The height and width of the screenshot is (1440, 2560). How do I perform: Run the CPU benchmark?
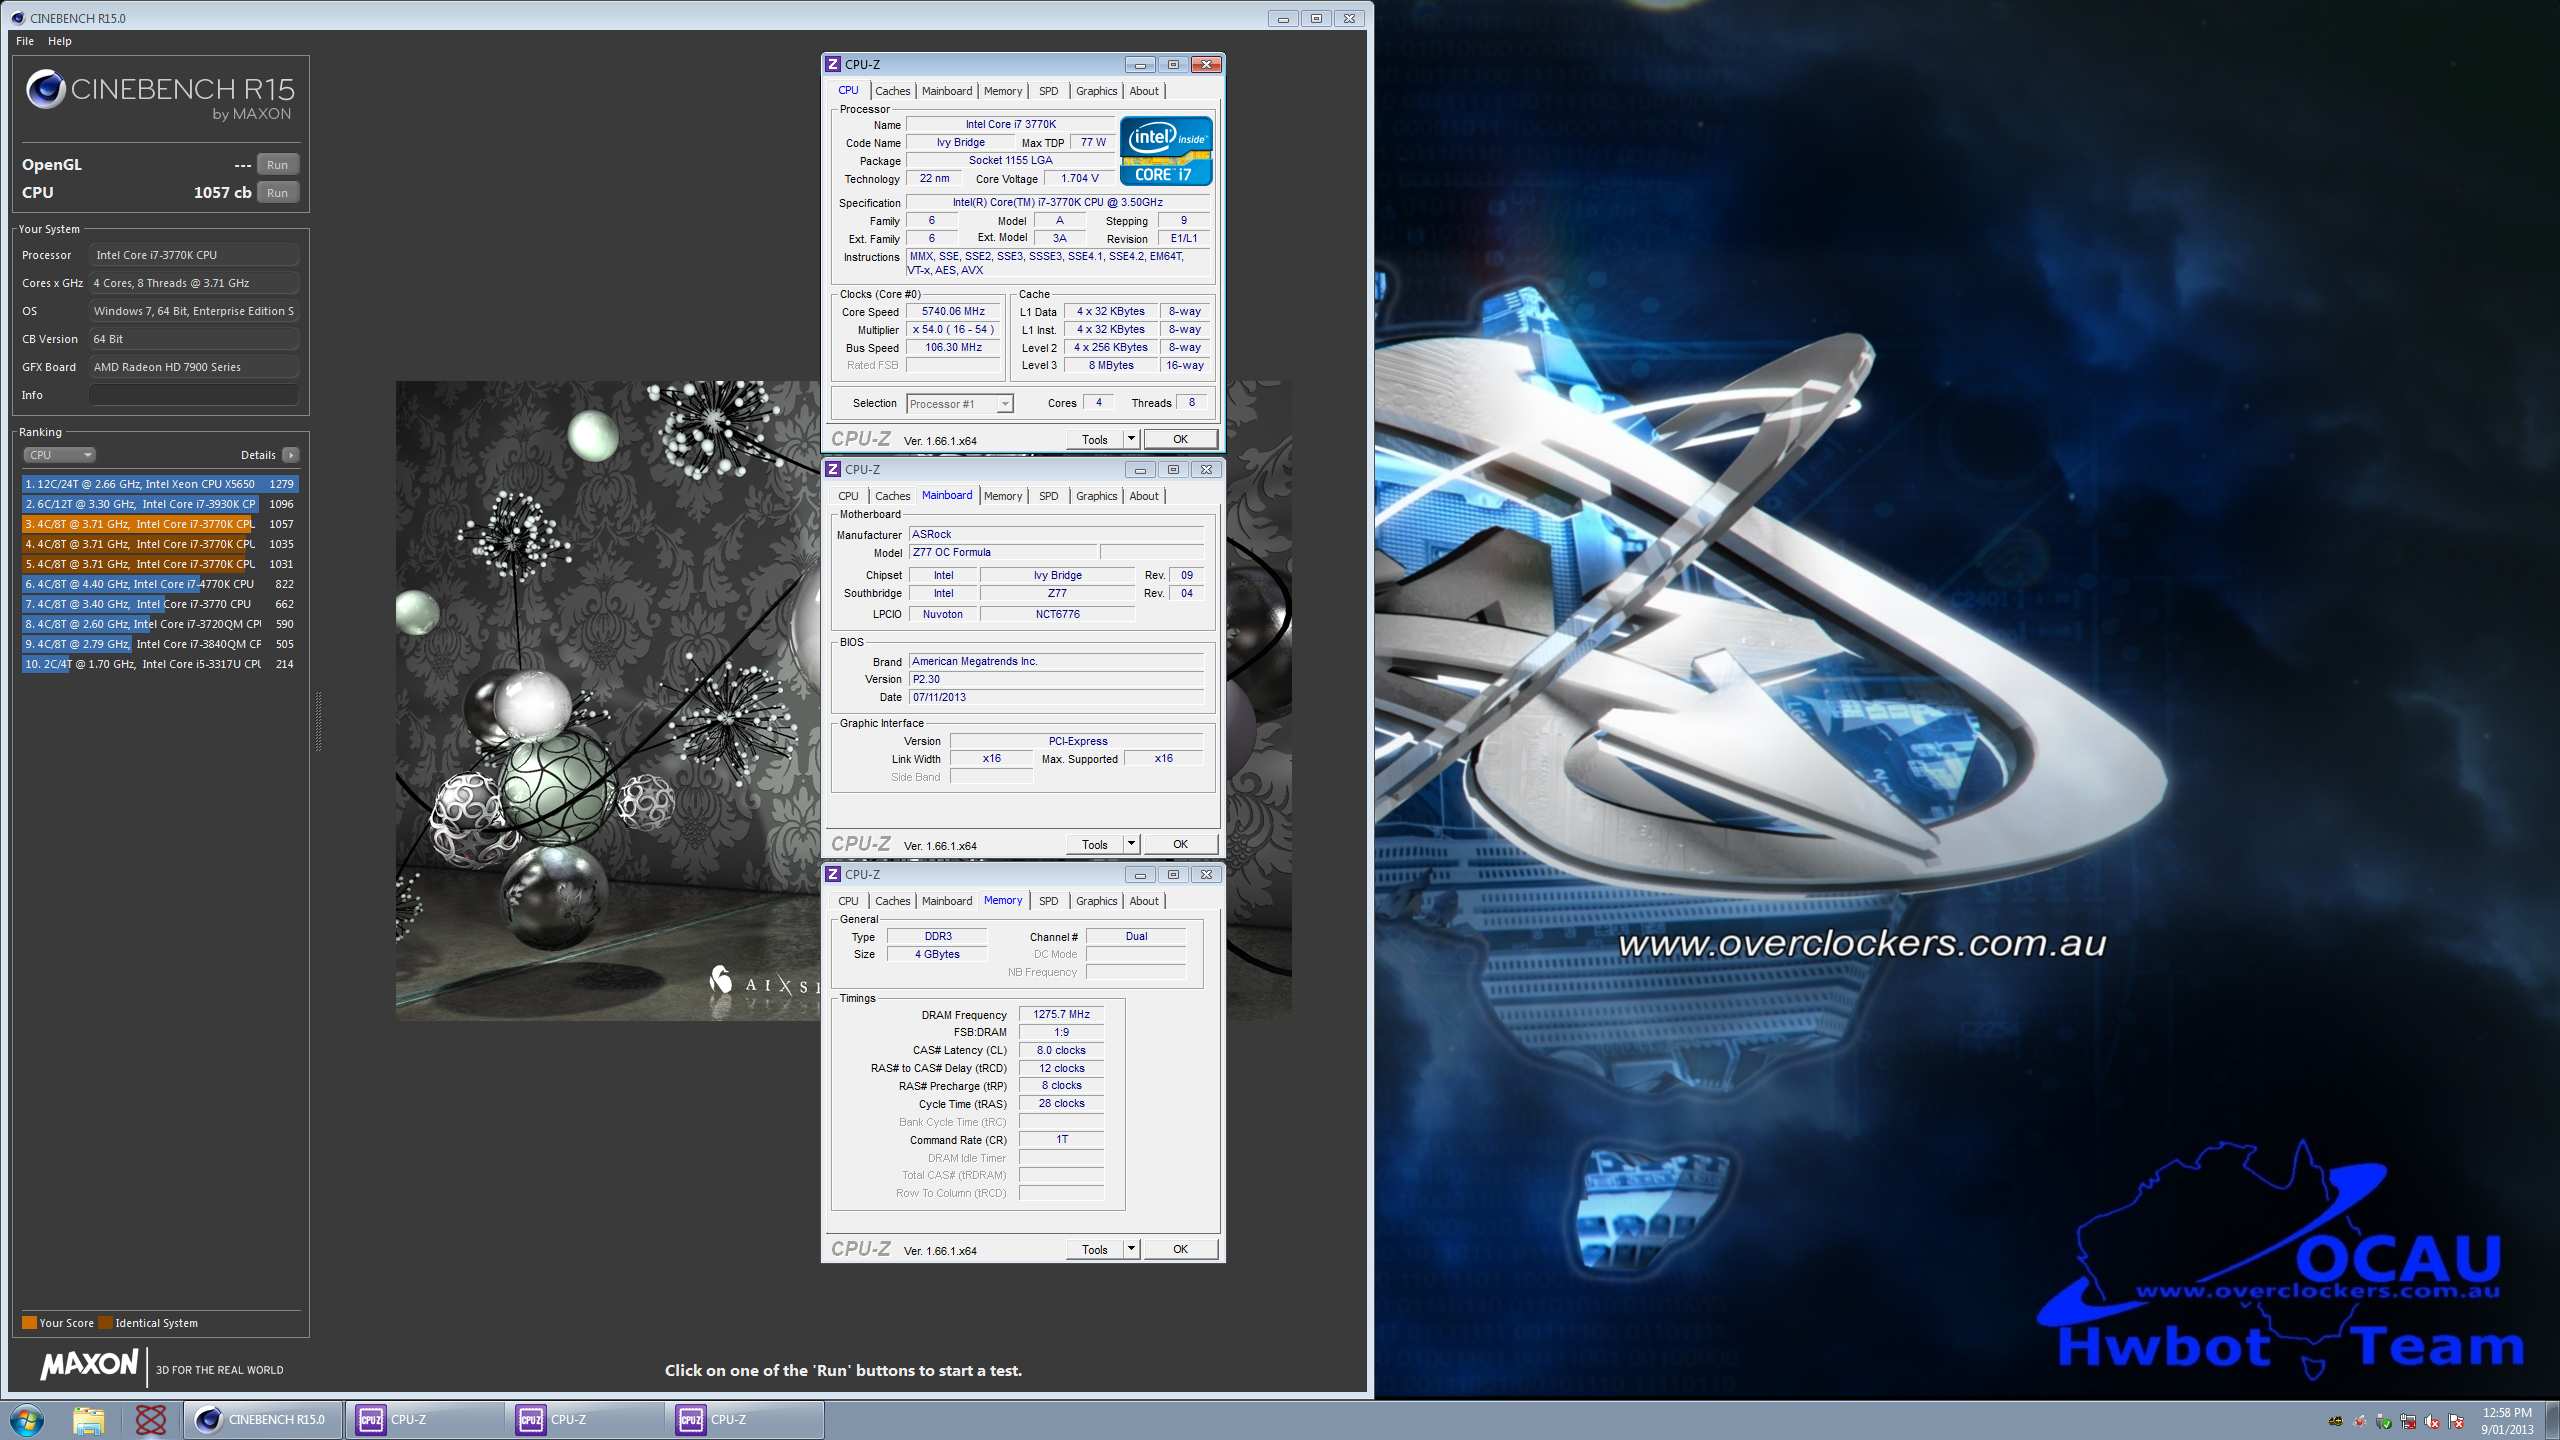[x=278, y=193]
